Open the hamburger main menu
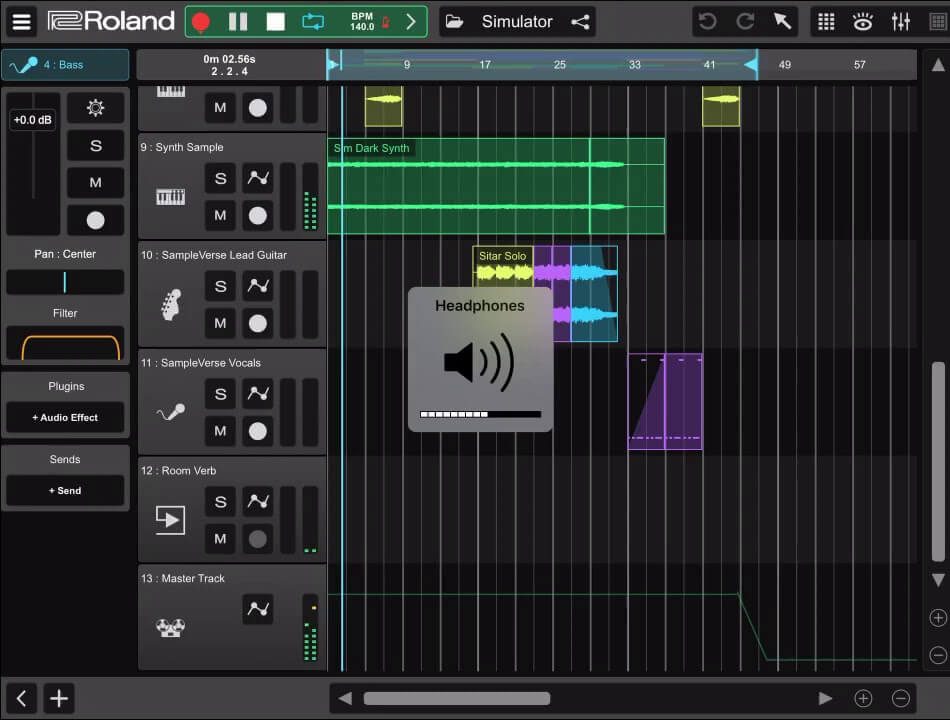The height and width of the screenshot is (720, 950). point(21,22)
